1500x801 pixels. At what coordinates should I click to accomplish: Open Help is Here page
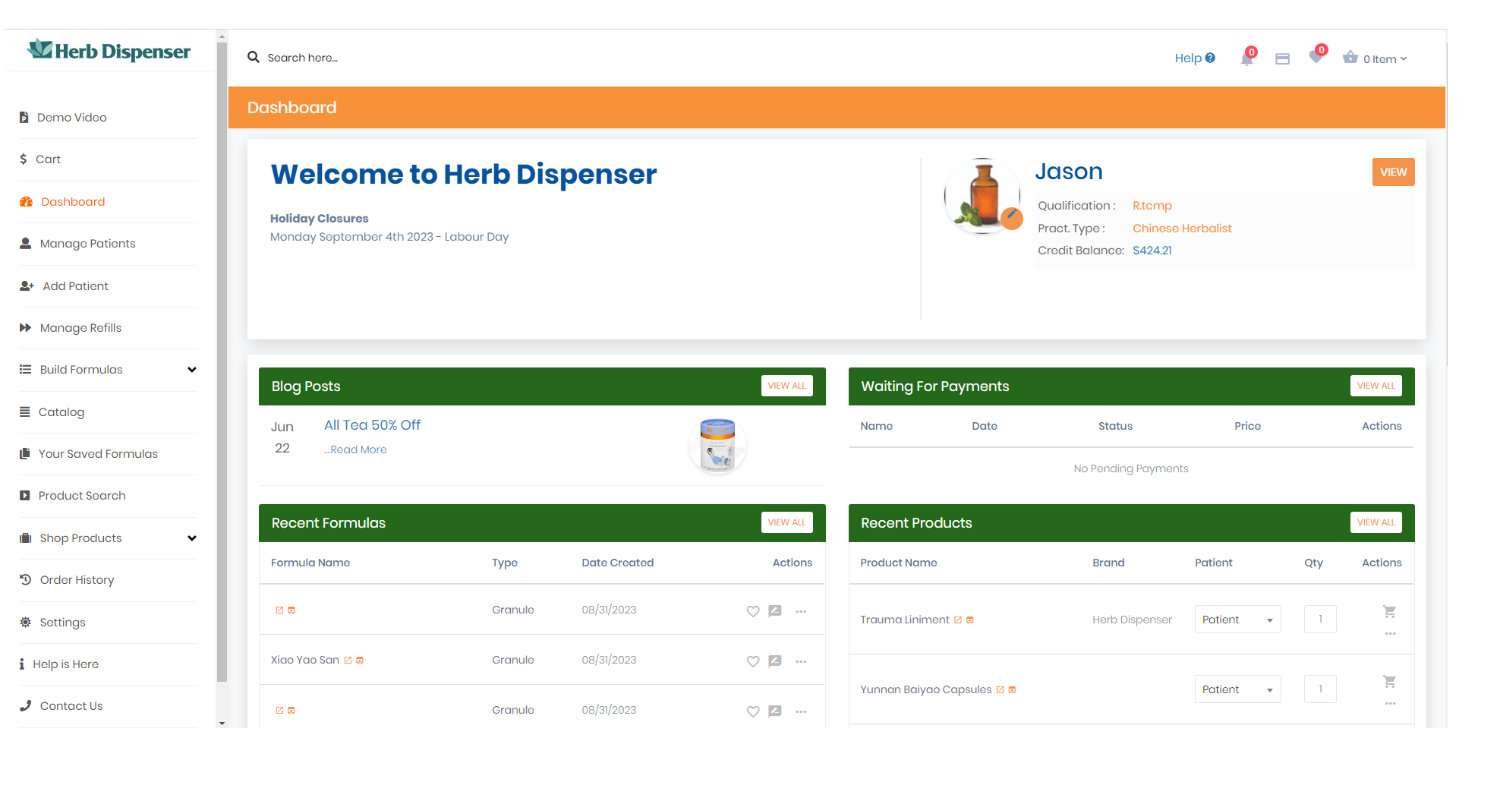tap(59, 663)
